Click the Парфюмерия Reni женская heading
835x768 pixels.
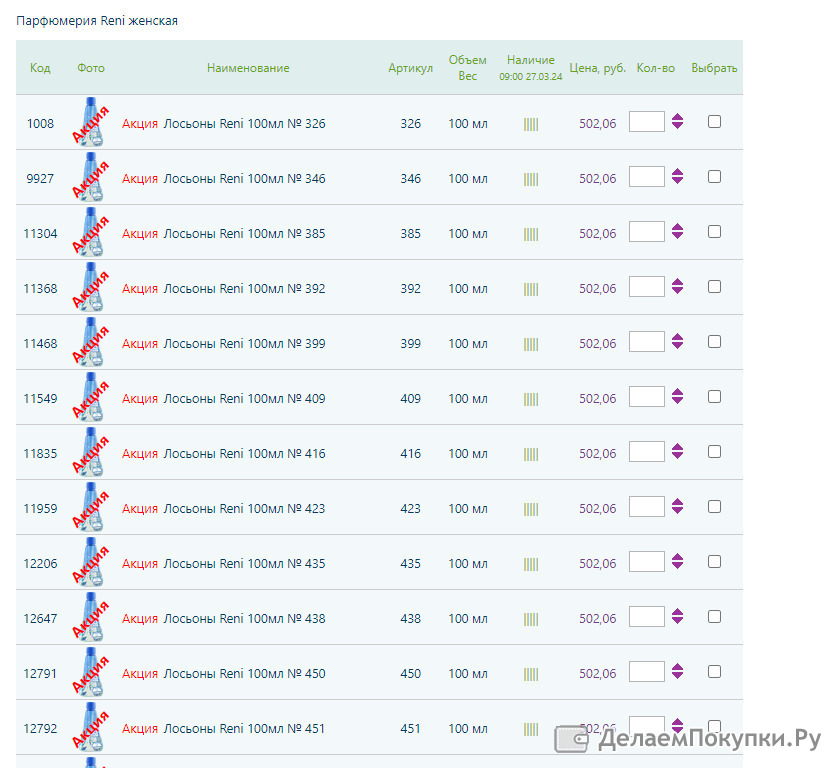(x=97, y=21)
